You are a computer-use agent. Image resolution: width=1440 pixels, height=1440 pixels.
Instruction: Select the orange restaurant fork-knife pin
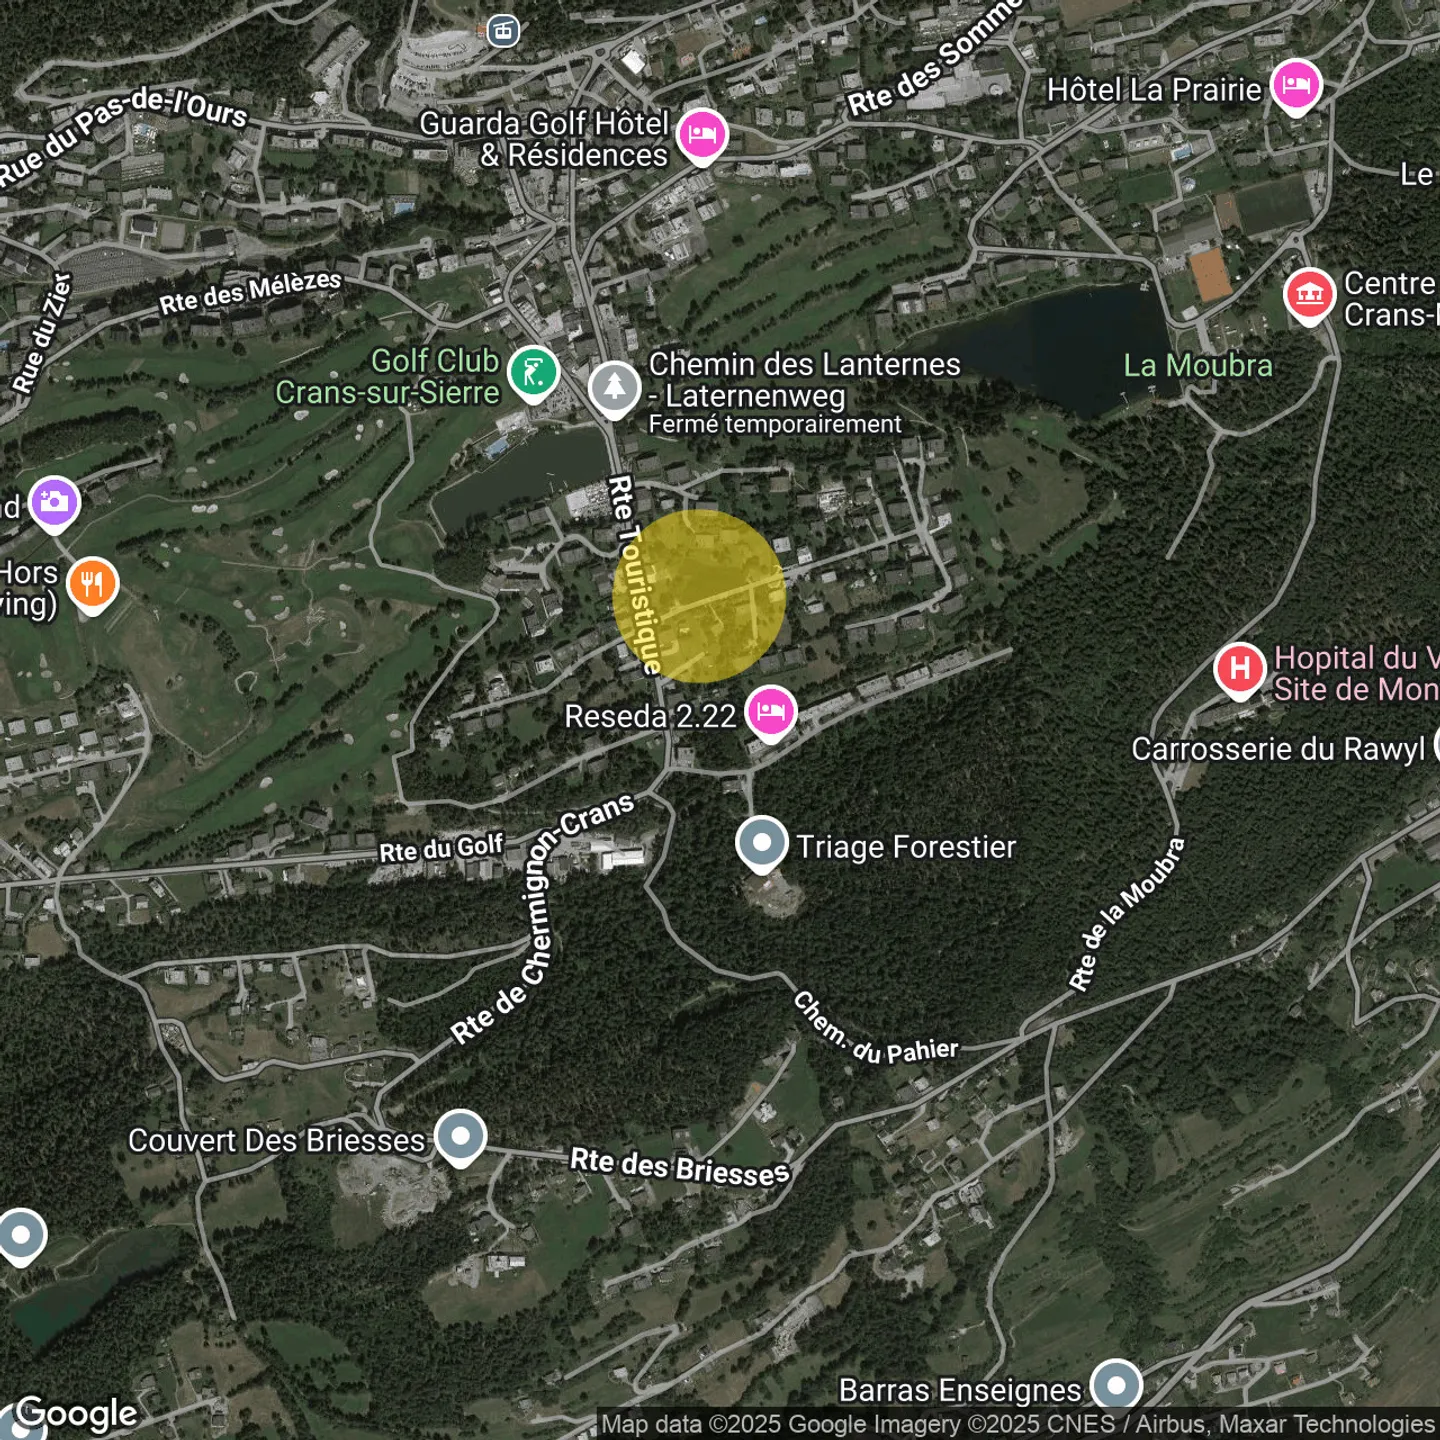92,583
